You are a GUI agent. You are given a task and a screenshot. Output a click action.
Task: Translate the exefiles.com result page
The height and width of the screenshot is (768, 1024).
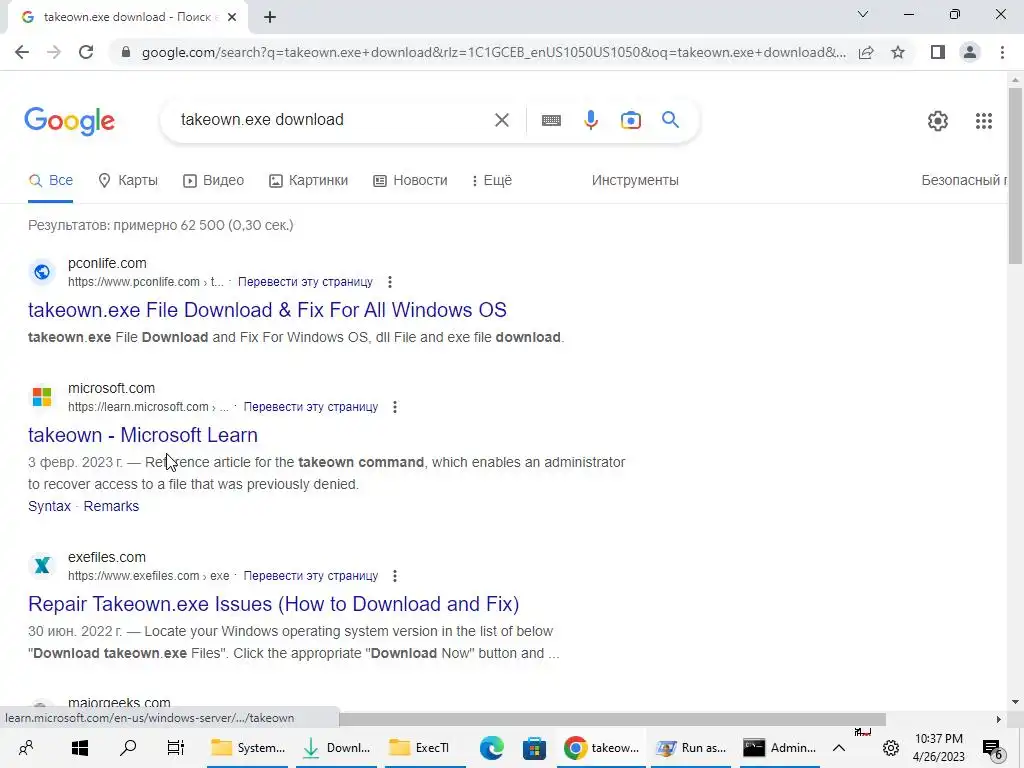311,576
